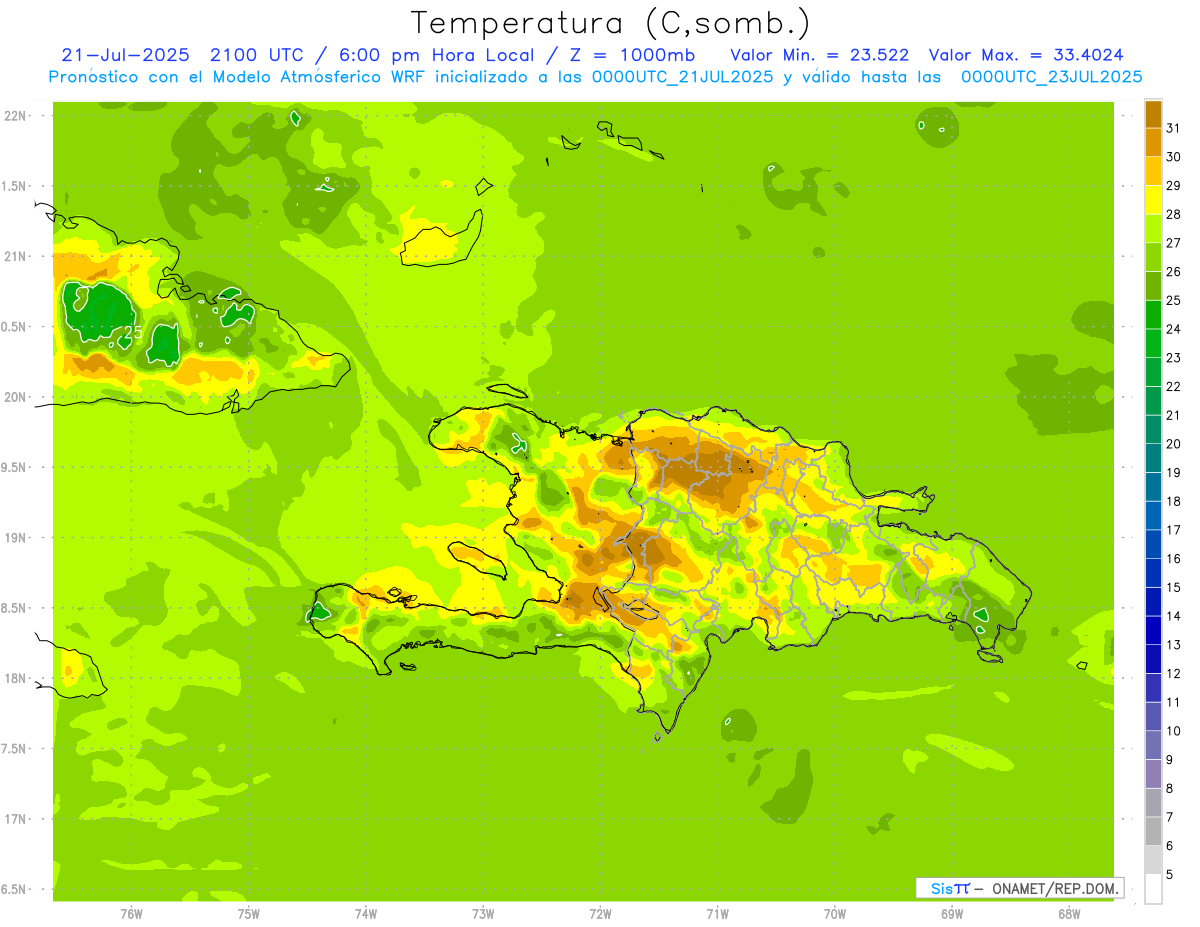The height and width of the screenshot is (927, 1200).
Task: Click the '72W' longitude axis label
Action: coord(600,914)
